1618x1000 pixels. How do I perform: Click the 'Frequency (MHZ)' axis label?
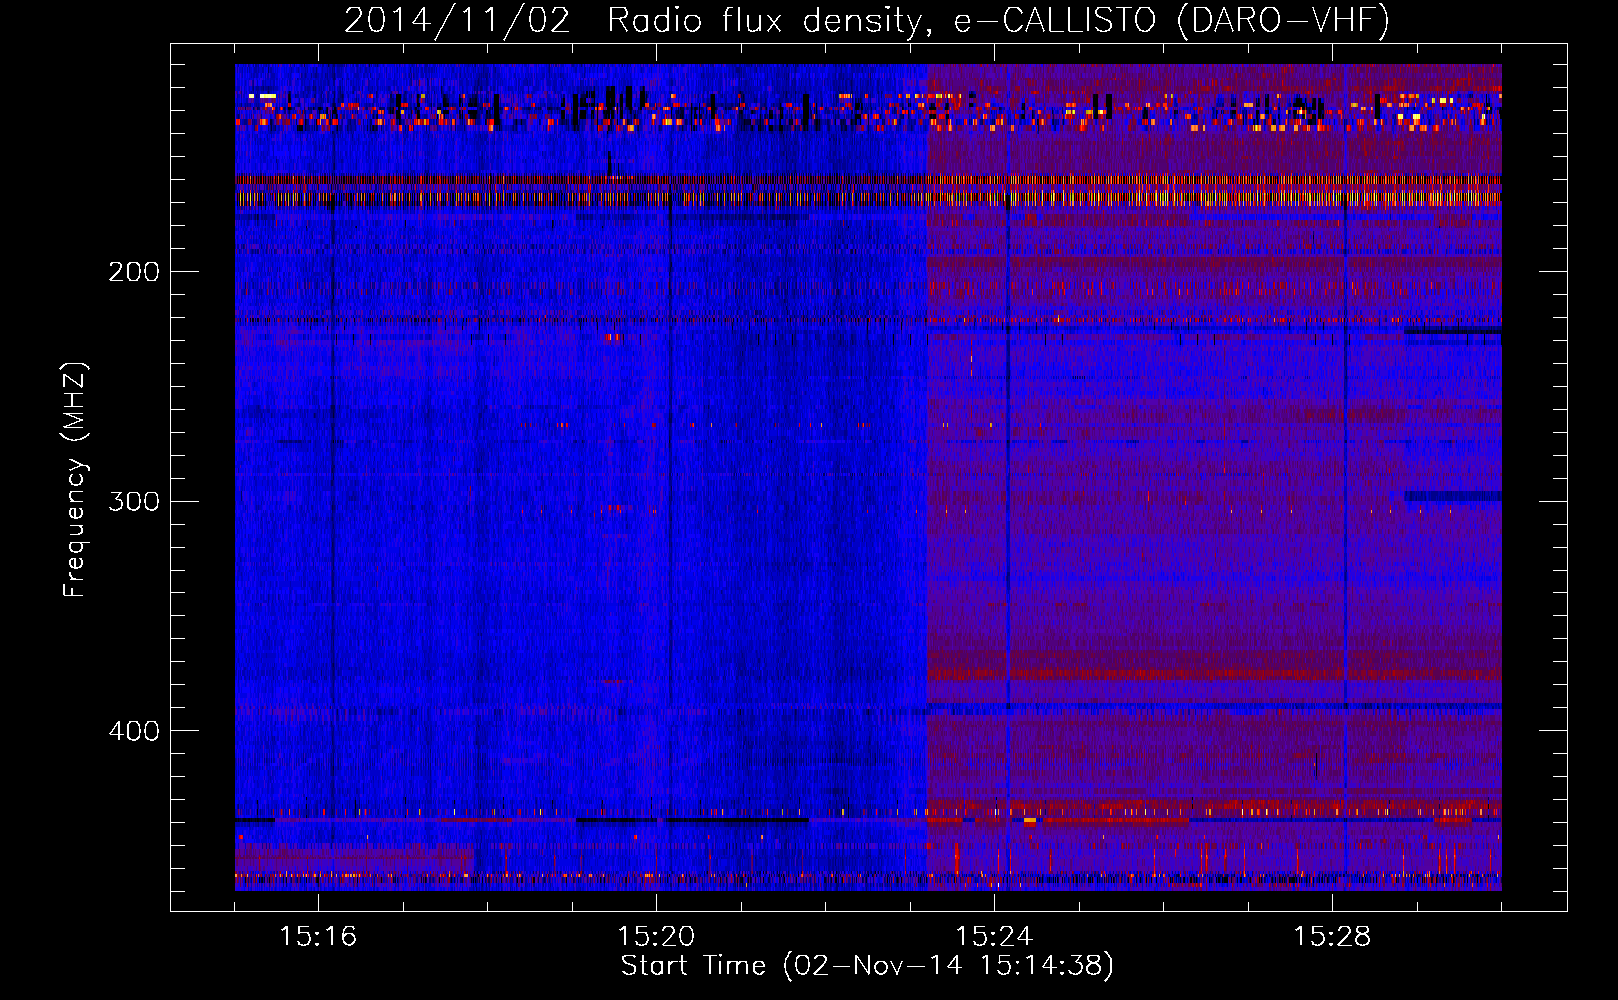(x=75, y=480)
